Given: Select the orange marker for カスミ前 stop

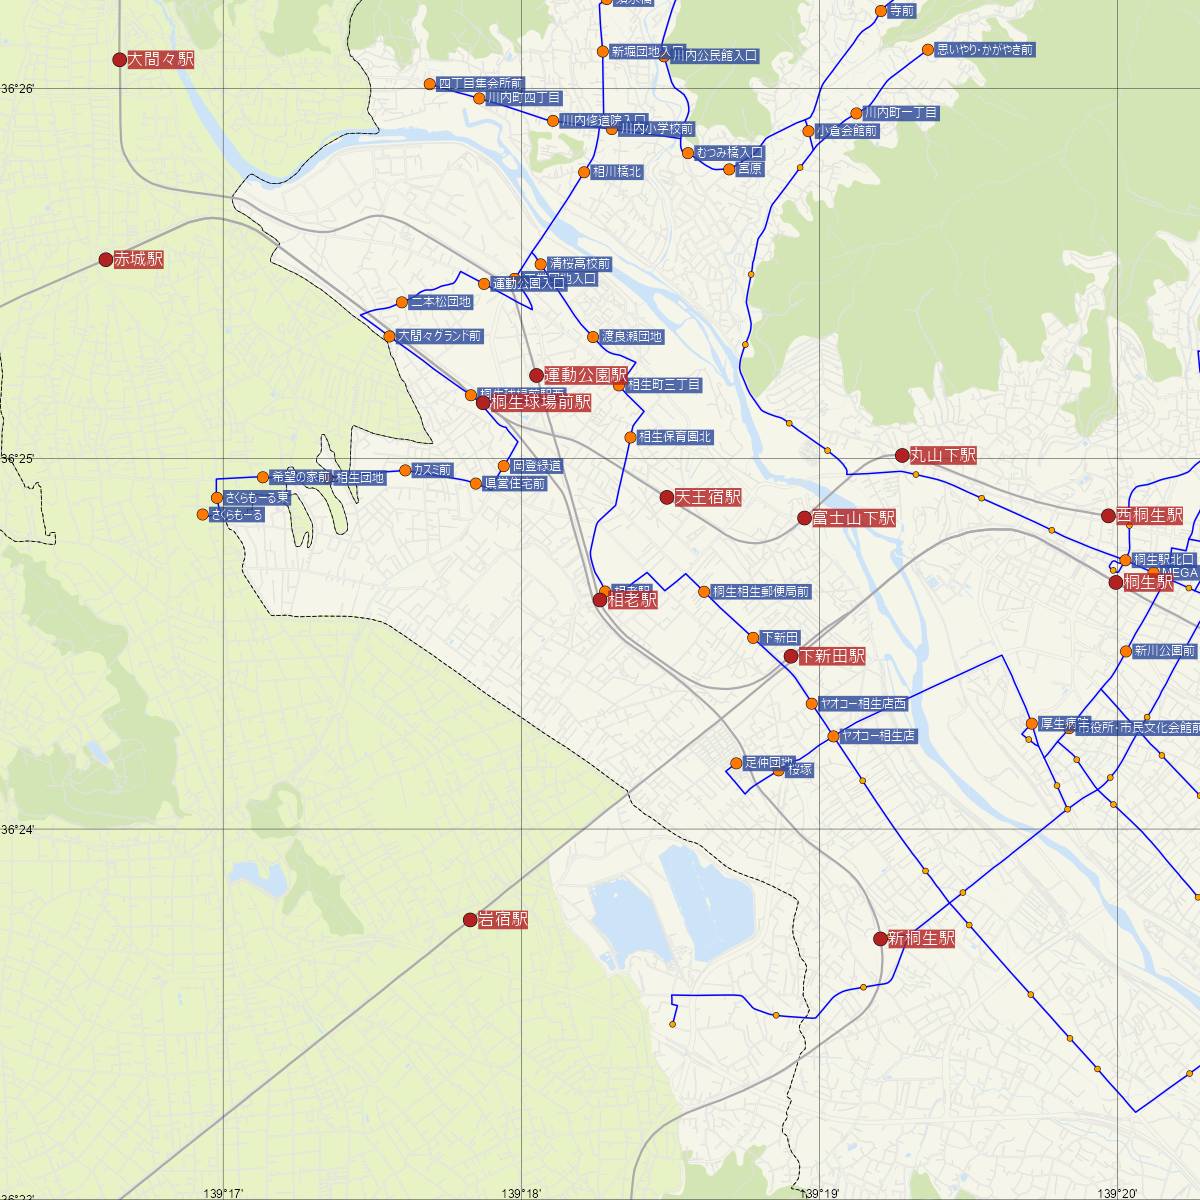Looking at the screenshot, I should point(405,470).
